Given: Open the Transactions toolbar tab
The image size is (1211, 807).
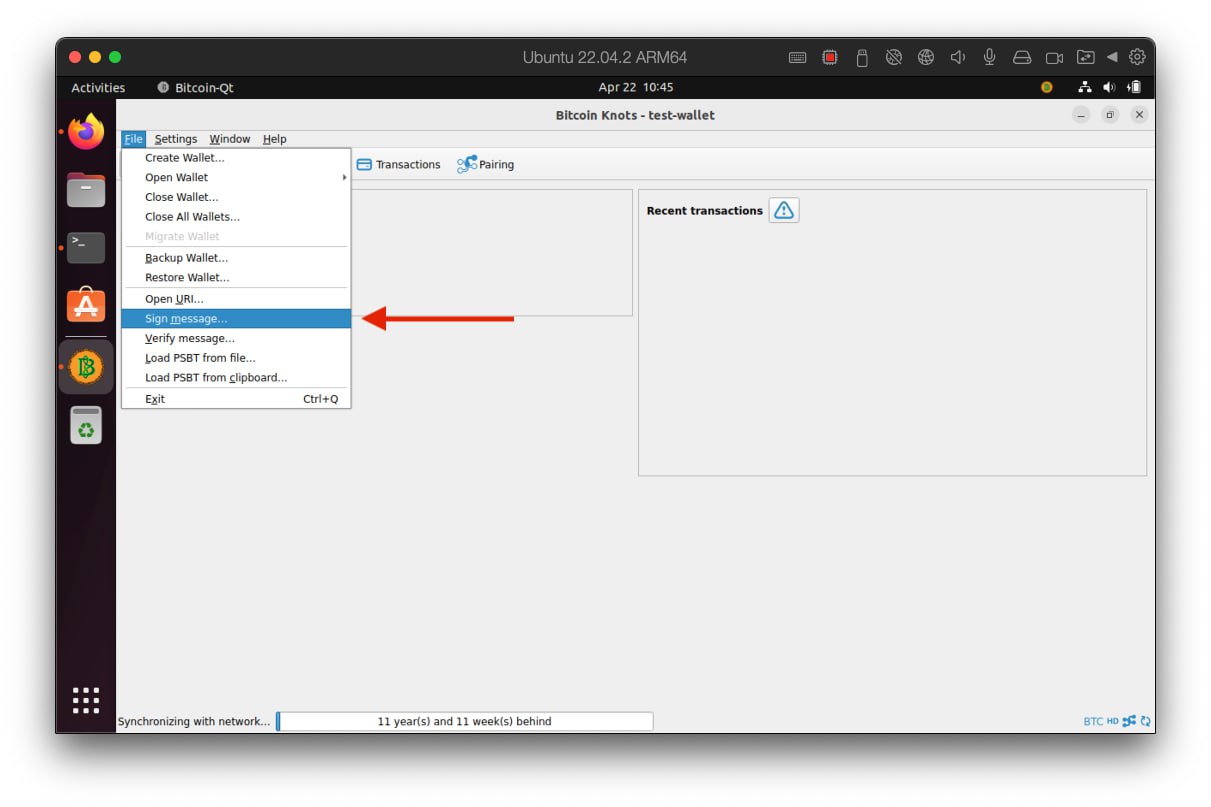Looking at the screenshot, I should (x=398, y=164).
